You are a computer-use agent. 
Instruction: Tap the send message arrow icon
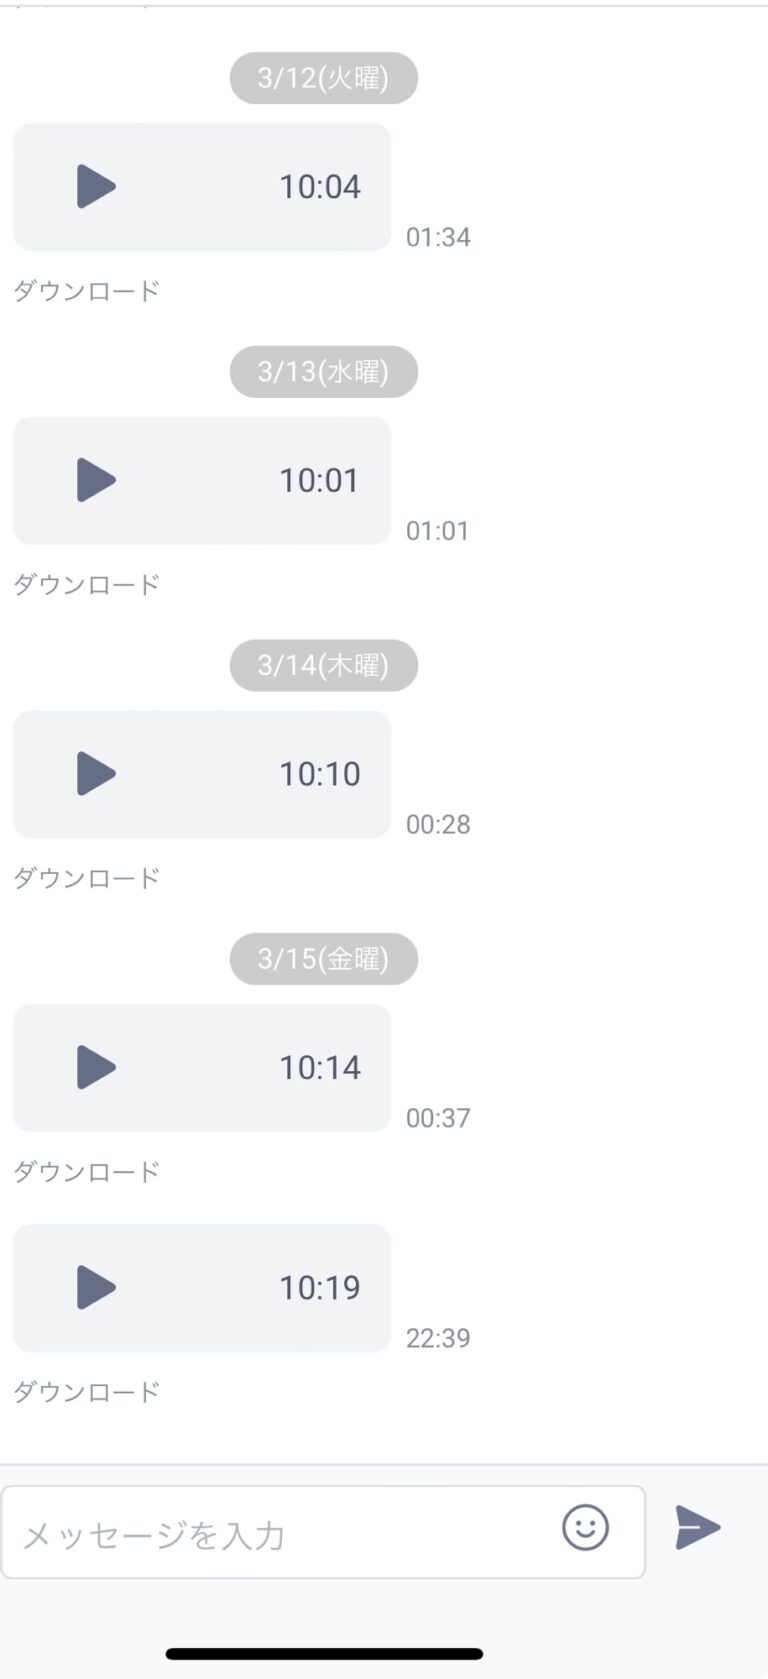coord(698,1527)
